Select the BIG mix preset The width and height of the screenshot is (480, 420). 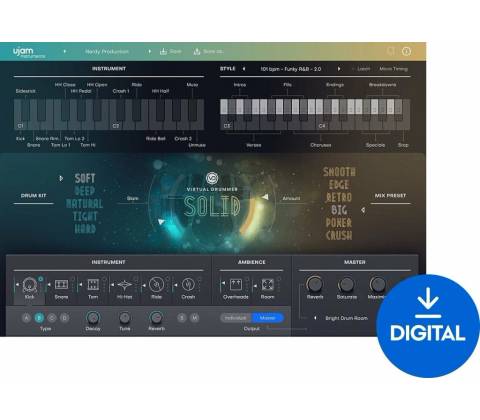[339, 210]
